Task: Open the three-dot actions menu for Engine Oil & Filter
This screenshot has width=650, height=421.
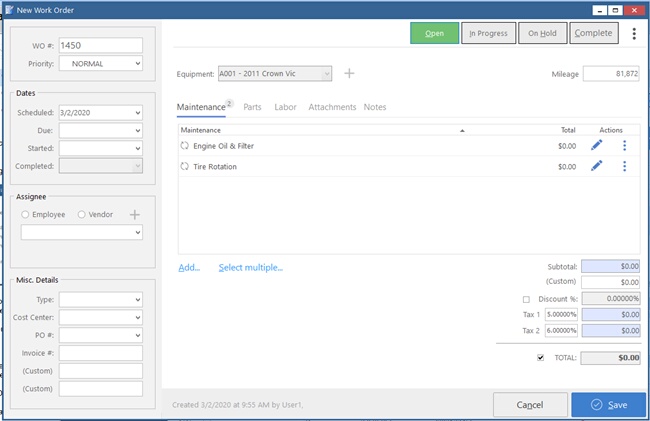Action: coord(624,145)
